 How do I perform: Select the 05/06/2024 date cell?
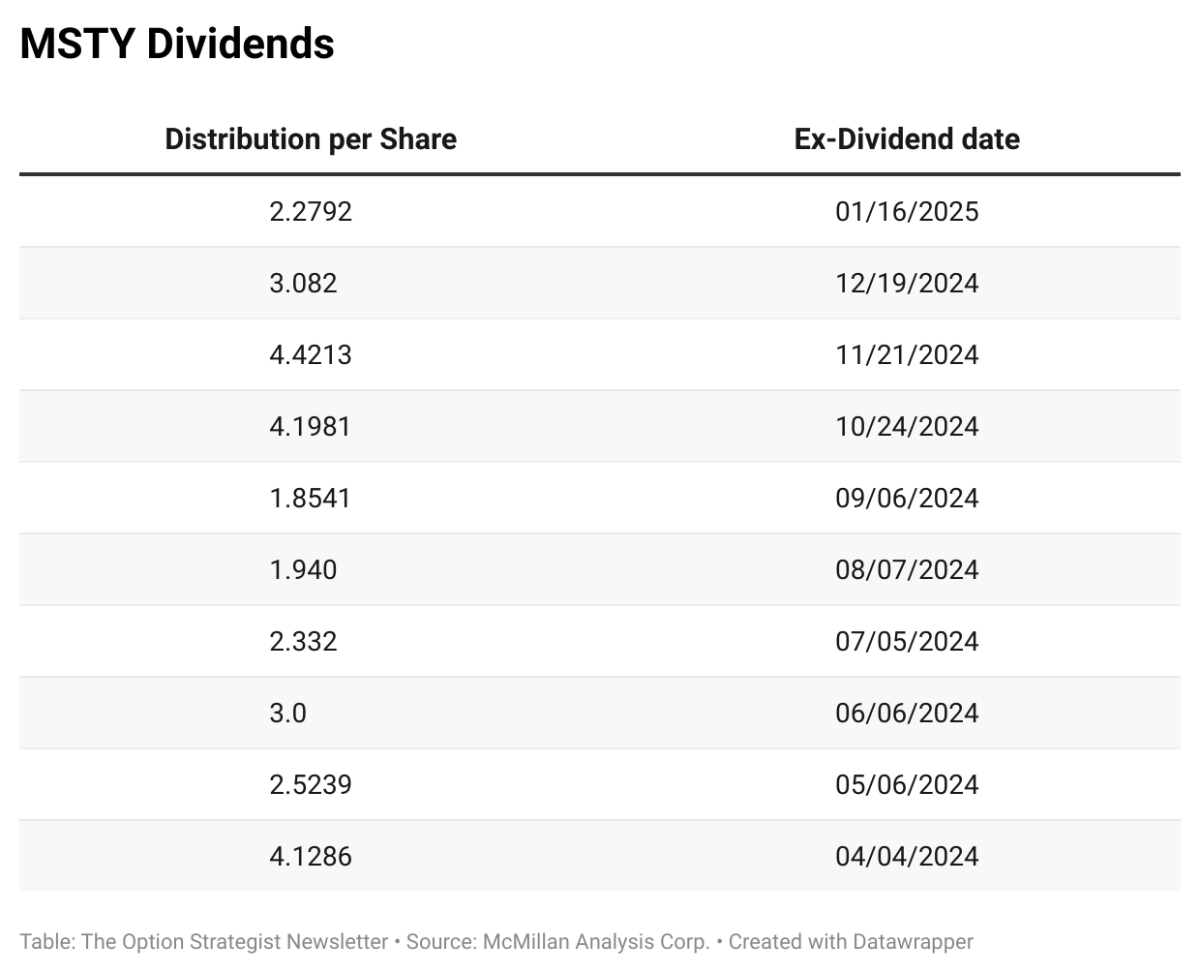click(x=907, y=785)
